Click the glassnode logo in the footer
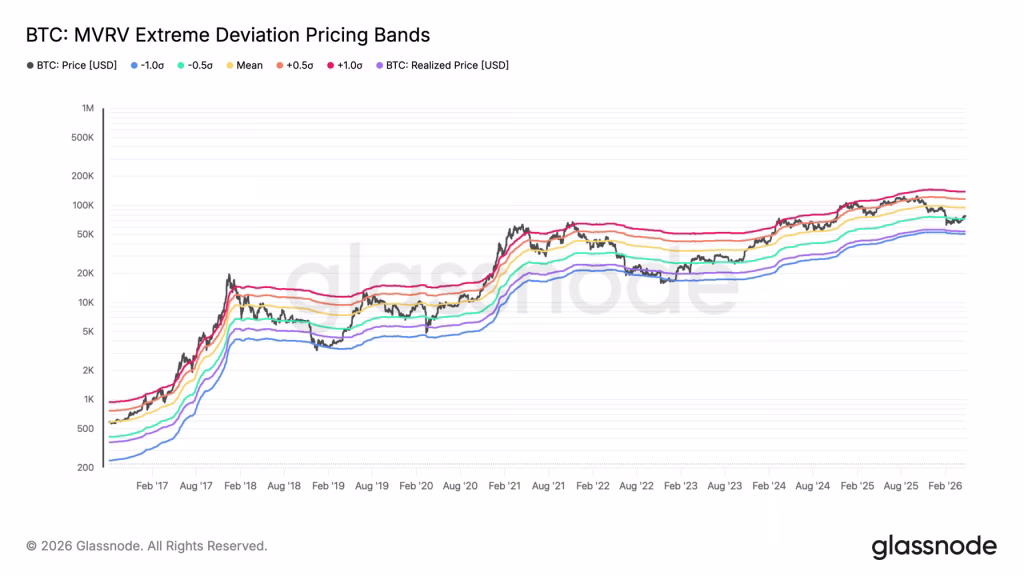This screenshot has height=576, width=1024. coord(934,546)
